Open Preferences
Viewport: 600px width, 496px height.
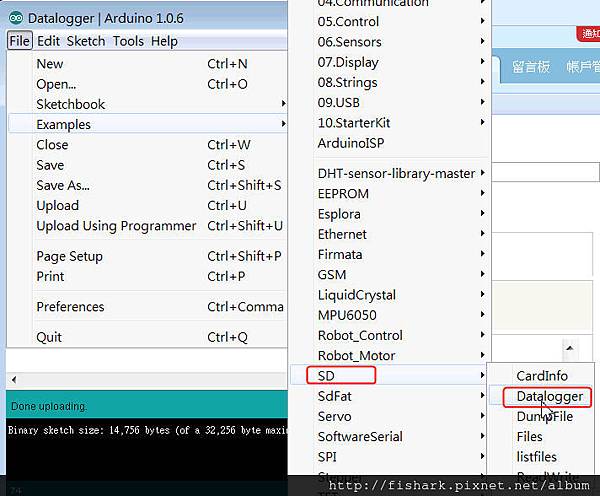(x=147, y=307)
